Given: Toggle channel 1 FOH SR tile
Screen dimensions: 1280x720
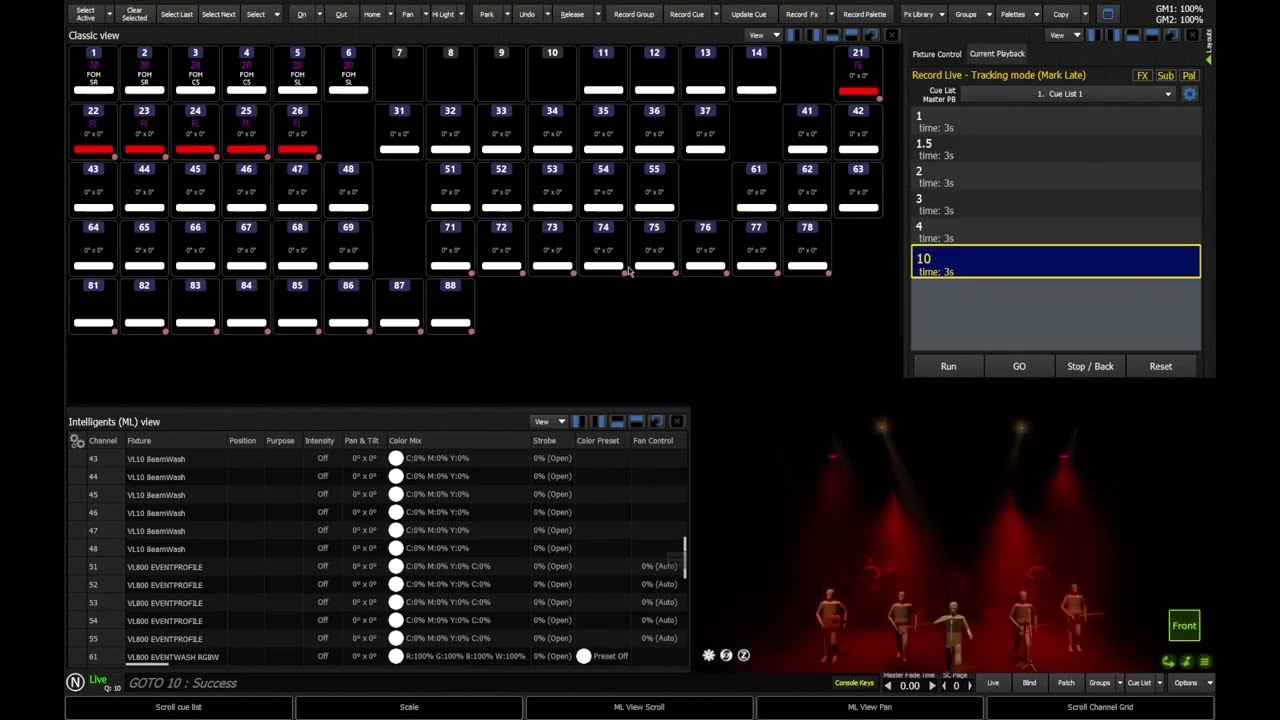Looking at the screenshot, I should click(93, 73).
